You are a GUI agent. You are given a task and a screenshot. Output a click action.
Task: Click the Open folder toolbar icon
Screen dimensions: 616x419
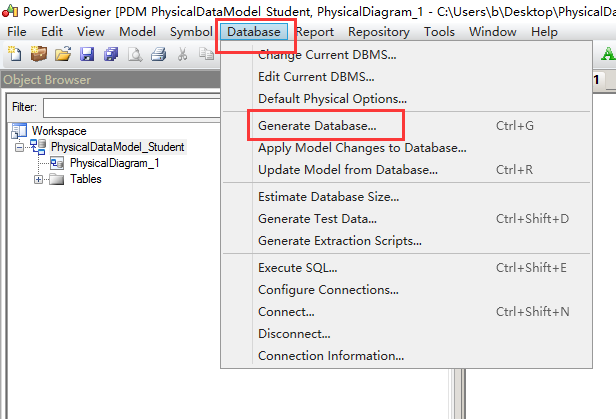click(x=63, y=54)
